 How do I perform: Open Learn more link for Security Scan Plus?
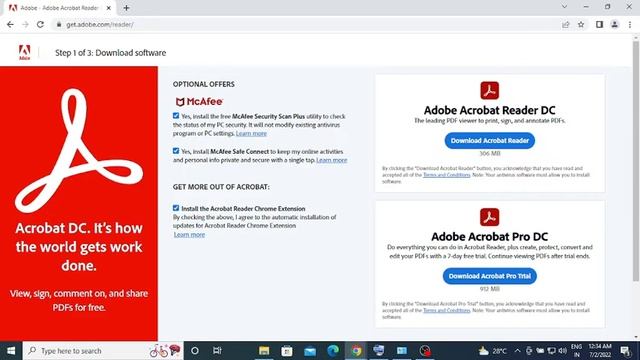click(251, 133)
